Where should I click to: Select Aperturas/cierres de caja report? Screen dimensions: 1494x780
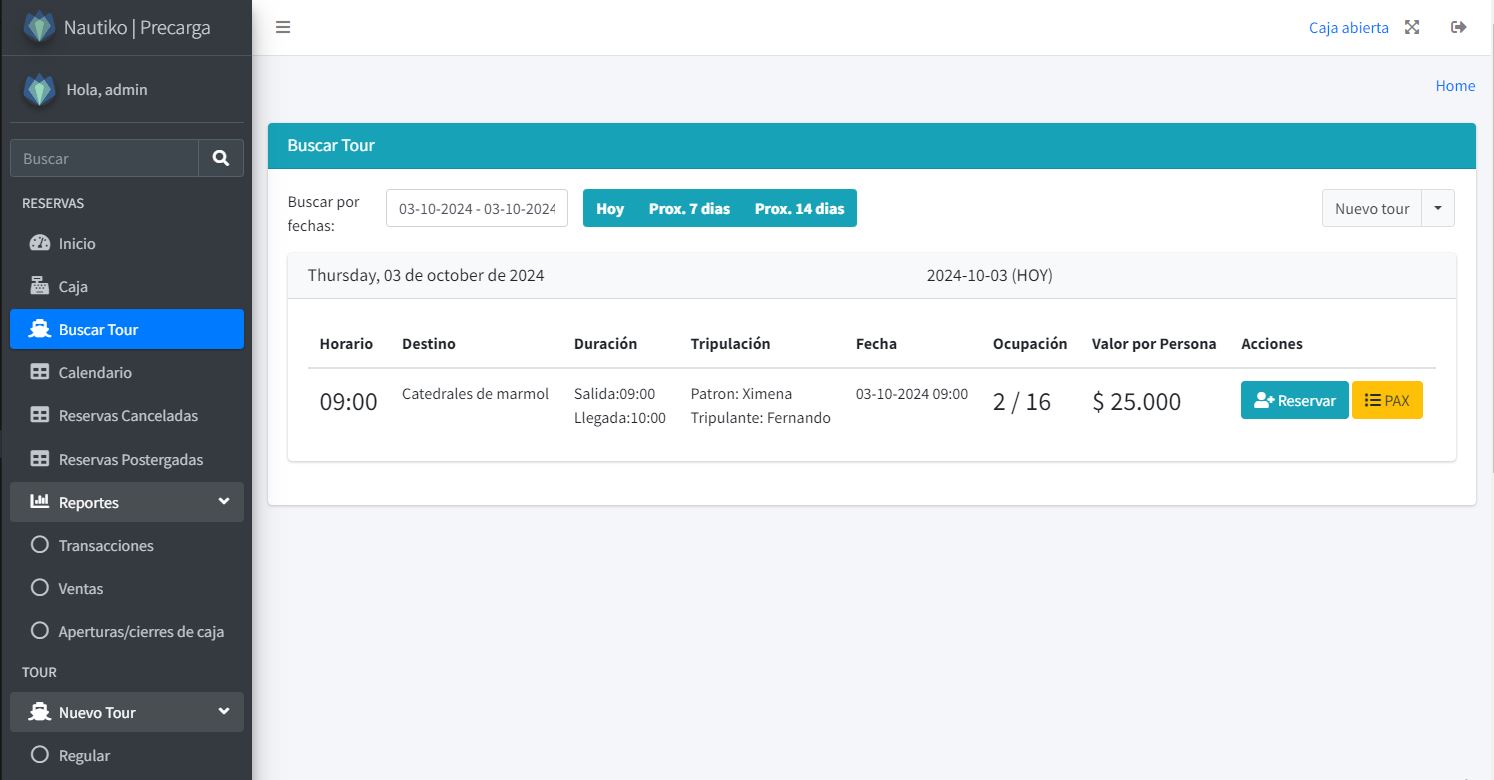141,632
